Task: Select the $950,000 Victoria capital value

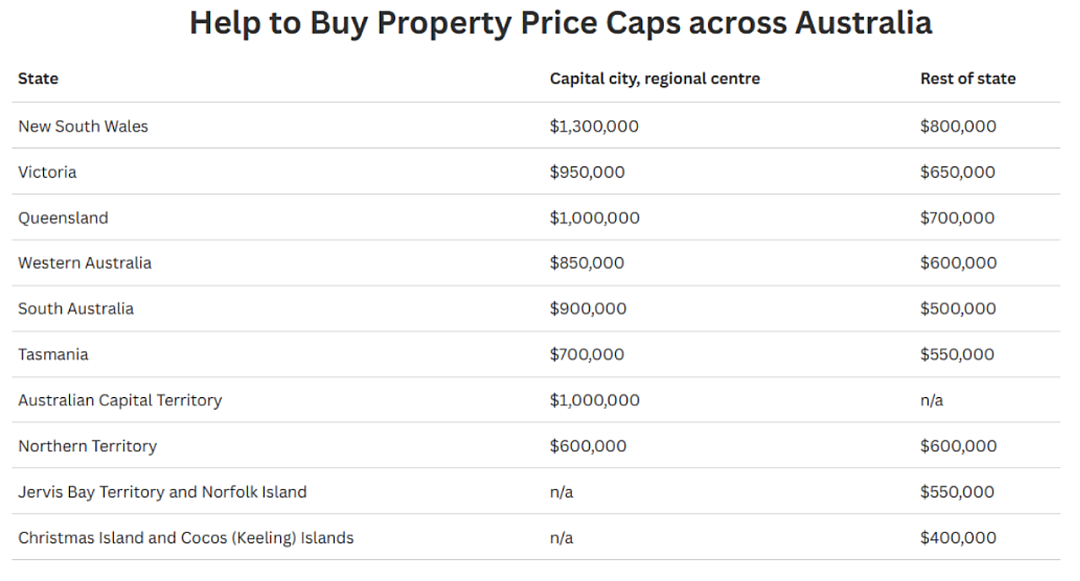Action: coord(587,172)
